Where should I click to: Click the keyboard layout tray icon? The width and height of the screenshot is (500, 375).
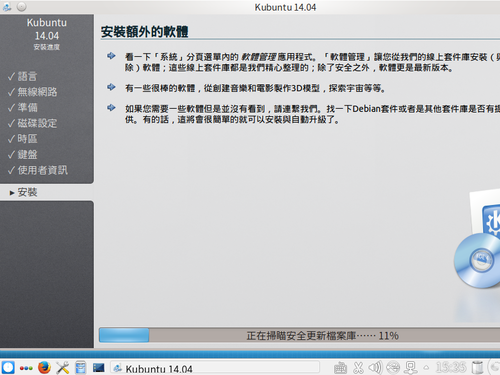340,368
